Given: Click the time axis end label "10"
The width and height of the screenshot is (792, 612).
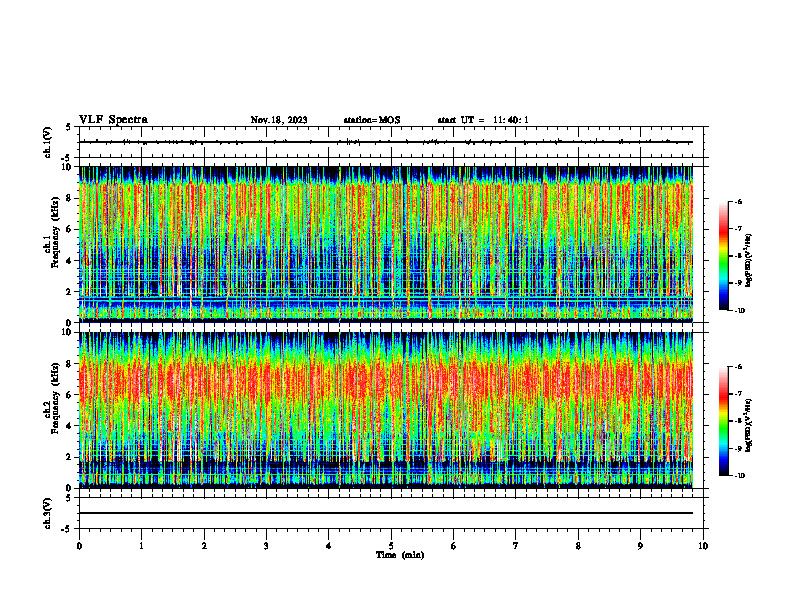Looking at the screenshot, I should [x=703, y=546].
